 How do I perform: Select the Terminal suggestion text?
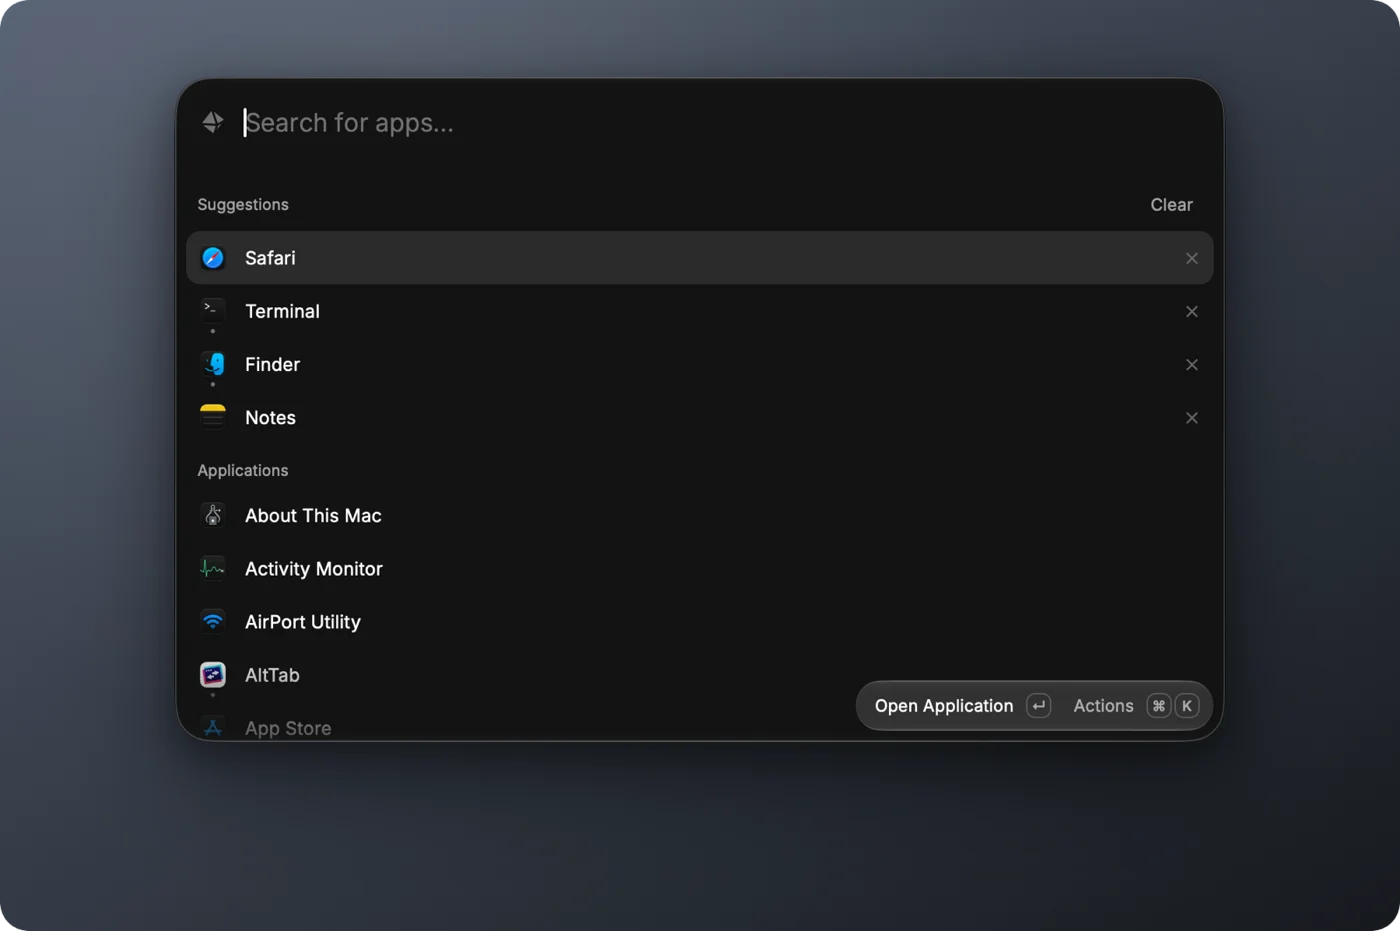tap(282, 311)
